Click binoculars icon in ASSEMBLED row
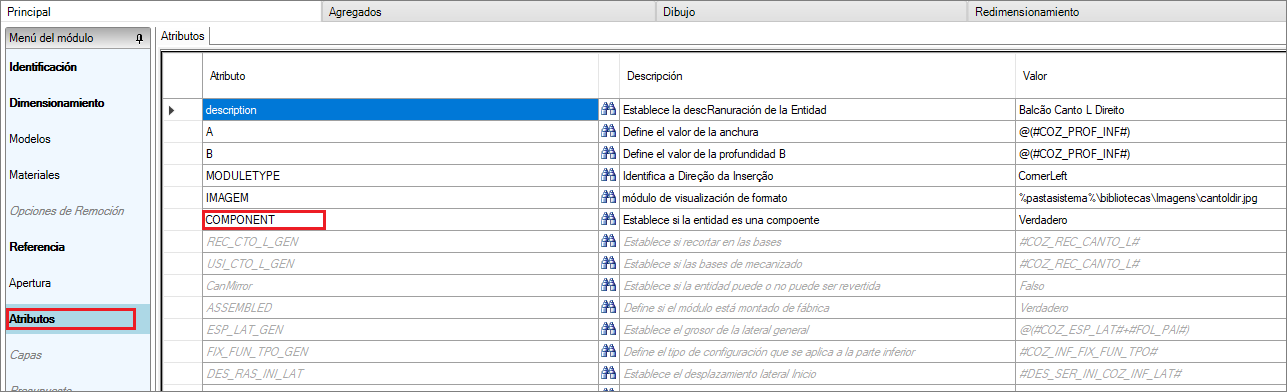The height and width of the screenshot is (392, 1287). (608, 308)
